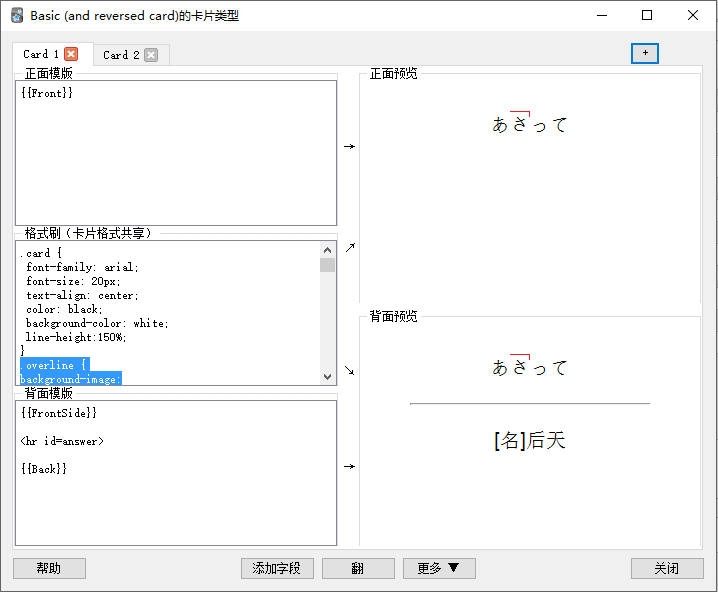718x592 pixels.
Task: Click the 翻 flip button
Action: pyautogui.click(x=358, y=568)
